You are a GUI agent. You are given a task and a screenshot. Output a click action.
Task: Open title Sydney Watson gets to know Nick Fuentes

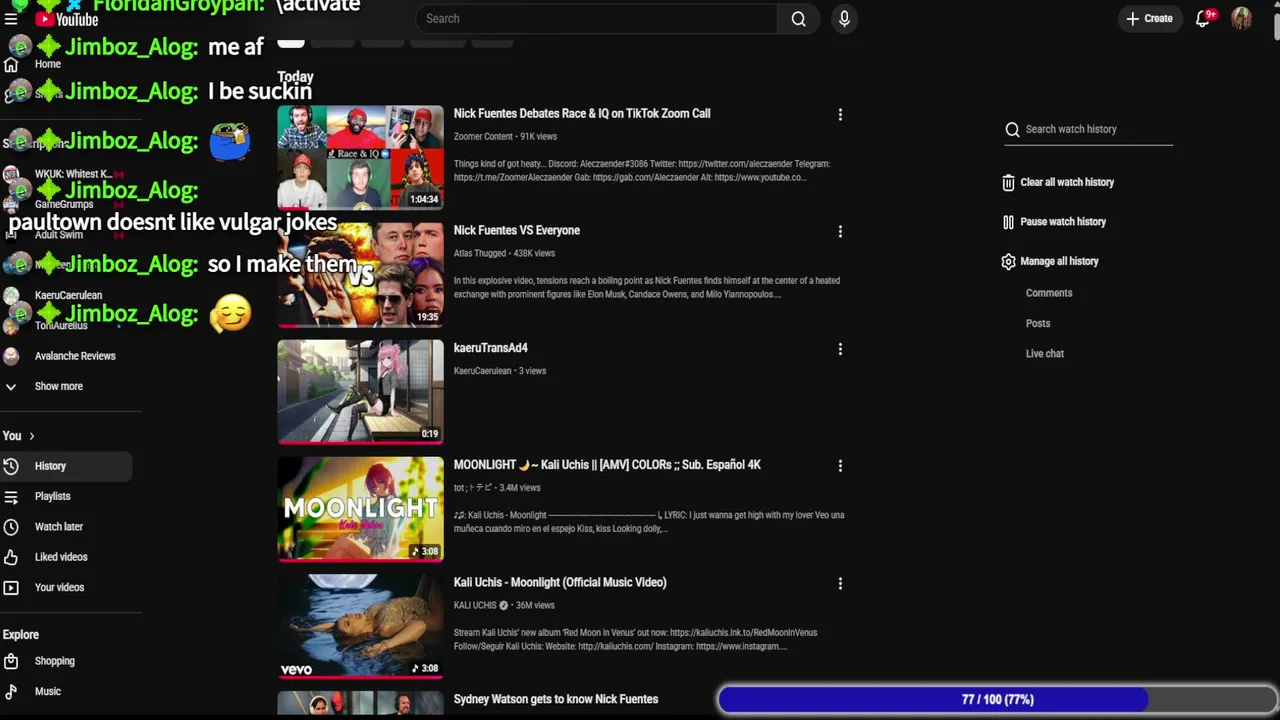pyautogui.click(x=556, y=699)
